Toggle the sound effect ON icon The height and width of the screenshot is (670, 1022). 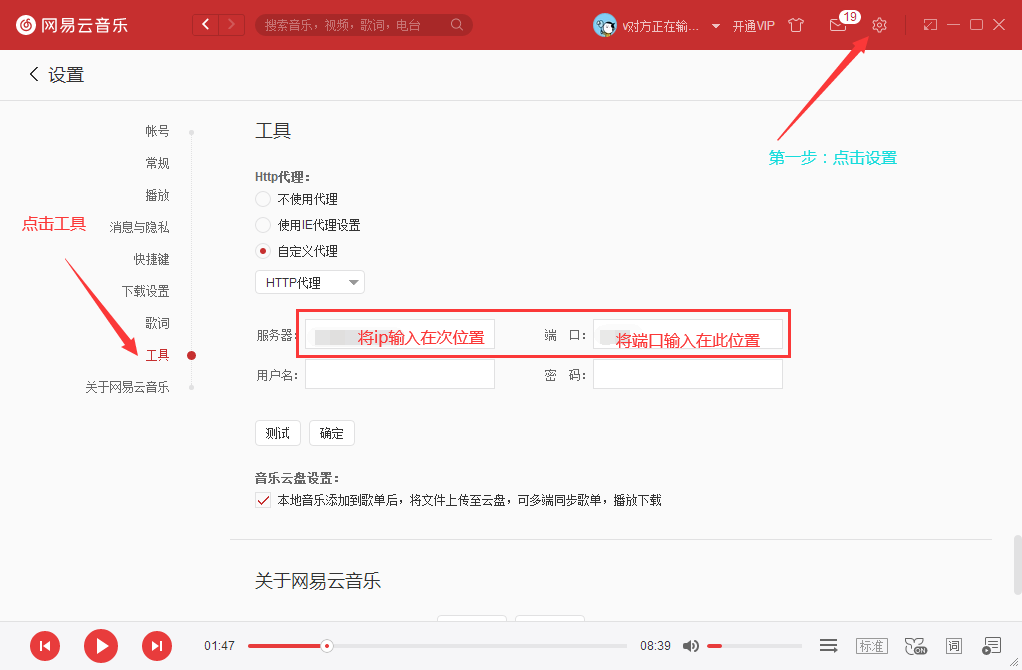[x=916, y=646]
